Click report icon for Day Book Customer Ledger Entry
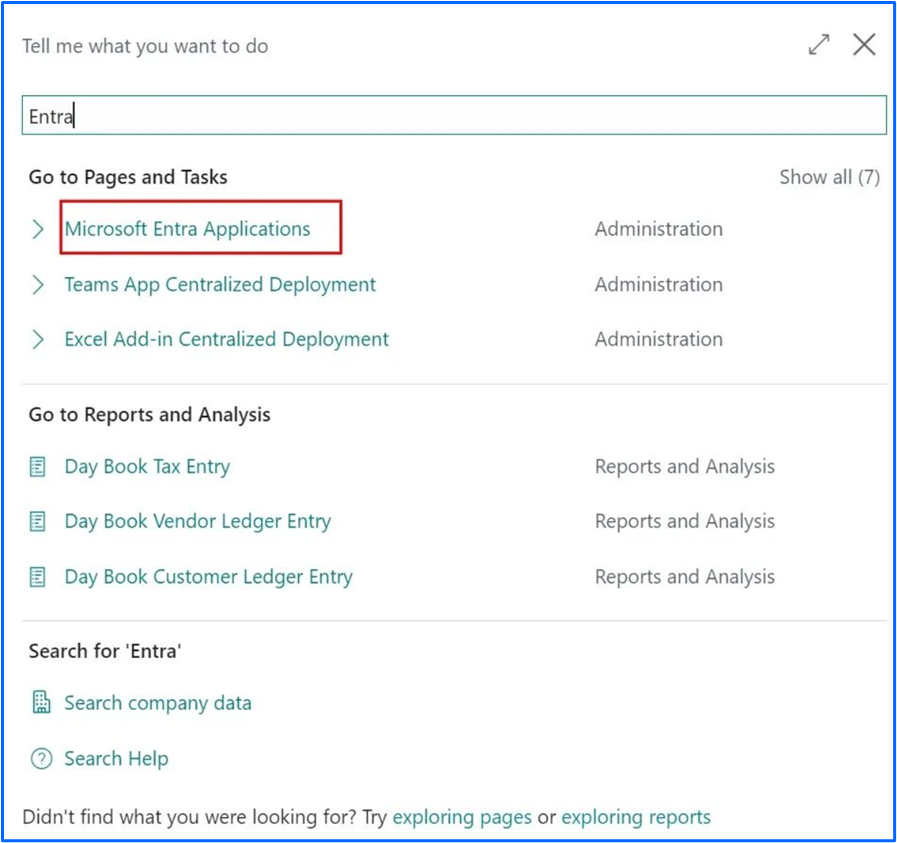 38,576
